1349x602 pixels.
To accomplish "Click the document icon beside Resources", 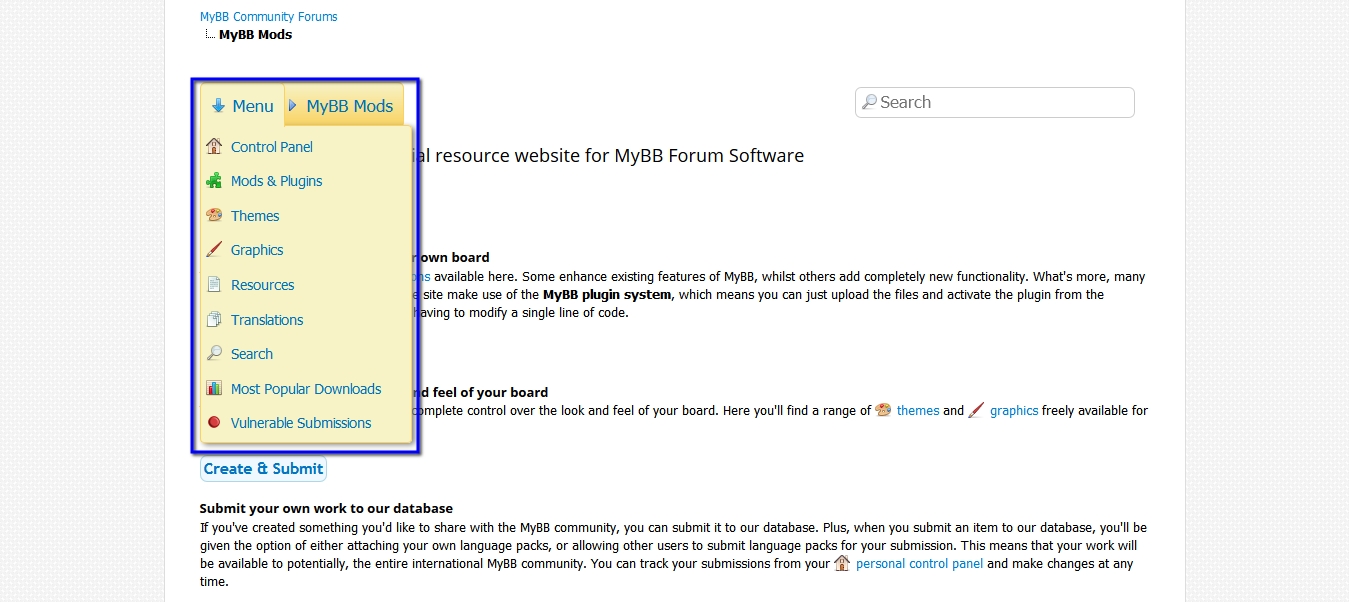I will tap(214, 285).
